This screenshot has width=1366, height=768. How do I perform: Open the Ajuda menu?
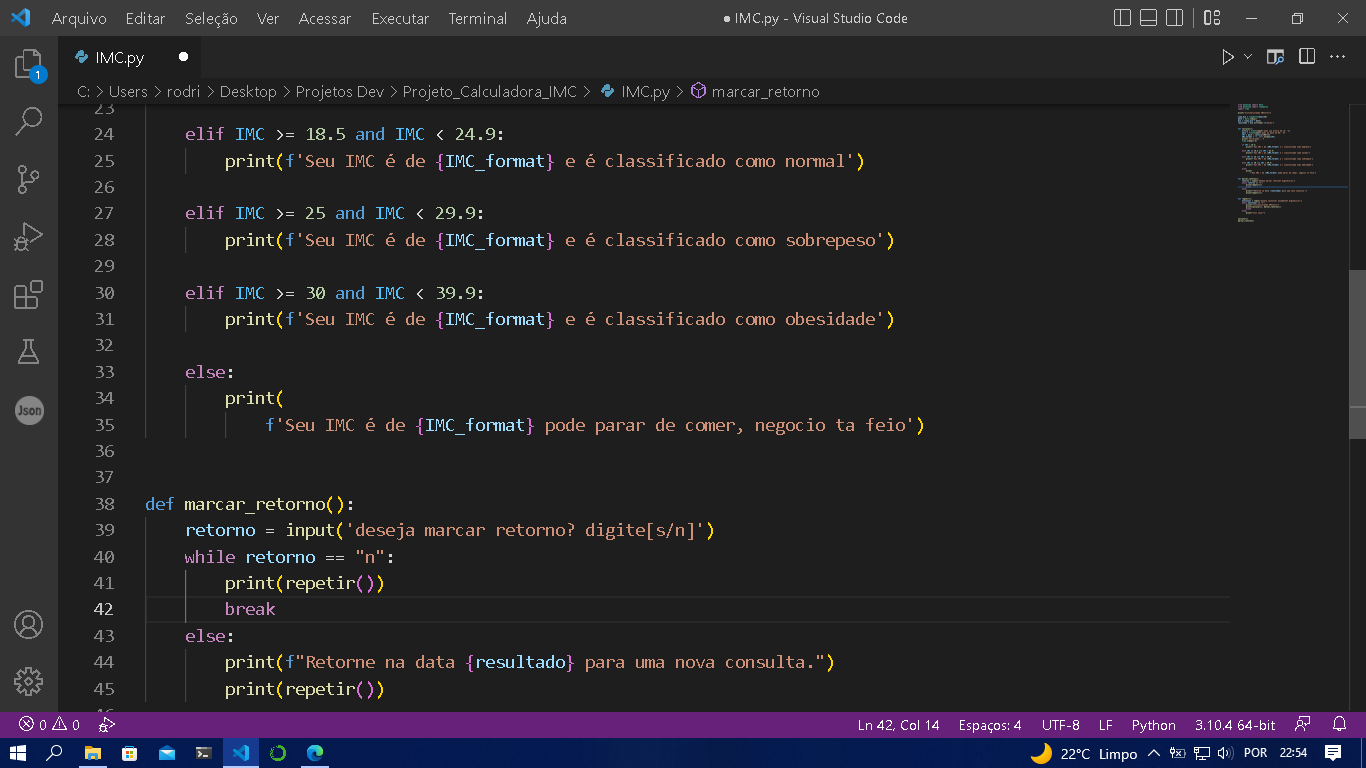(546, 18)
